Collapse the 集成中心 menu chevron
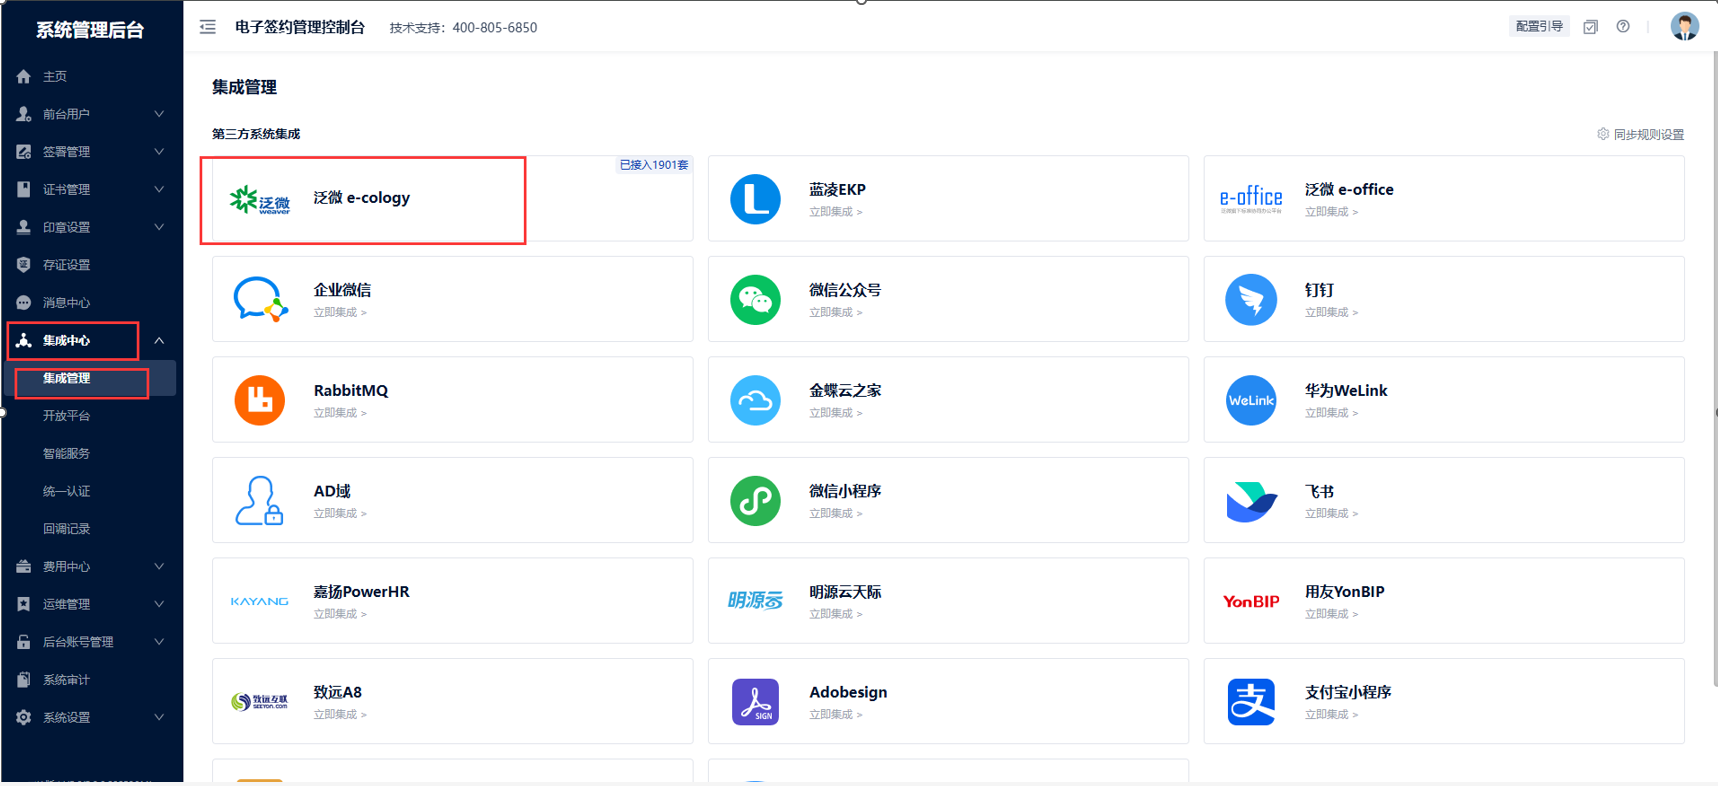 pyautogui.click(x=159, y=341)
